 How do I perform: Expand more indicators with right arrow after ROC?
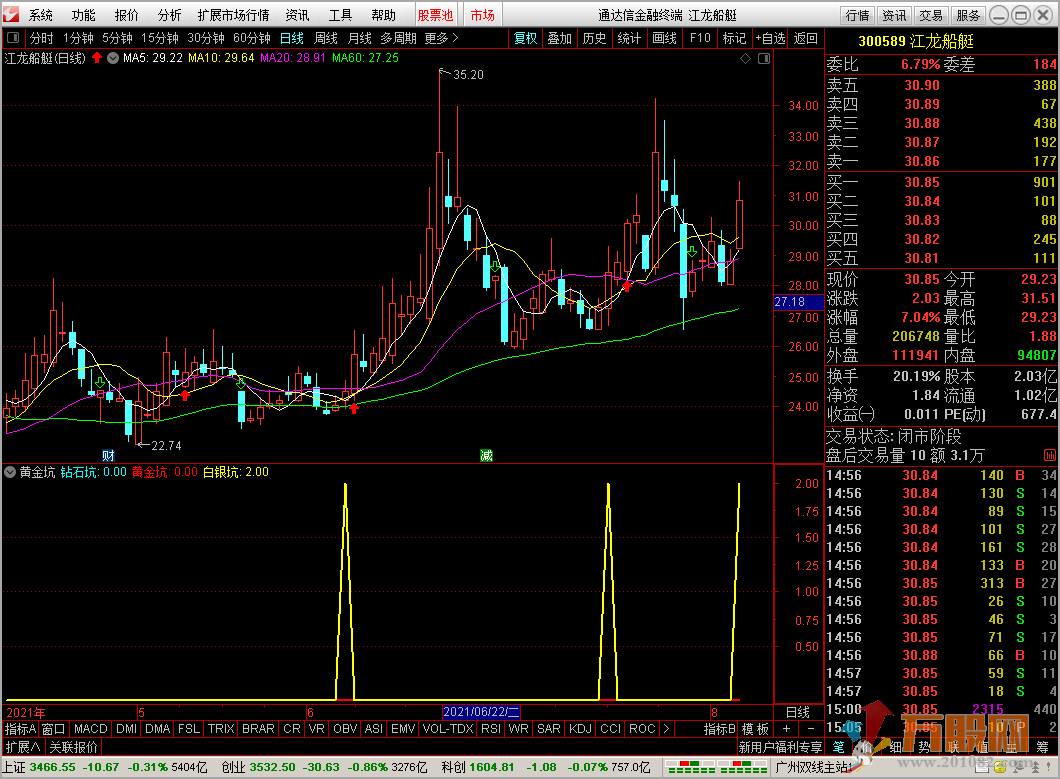[666, 728]
